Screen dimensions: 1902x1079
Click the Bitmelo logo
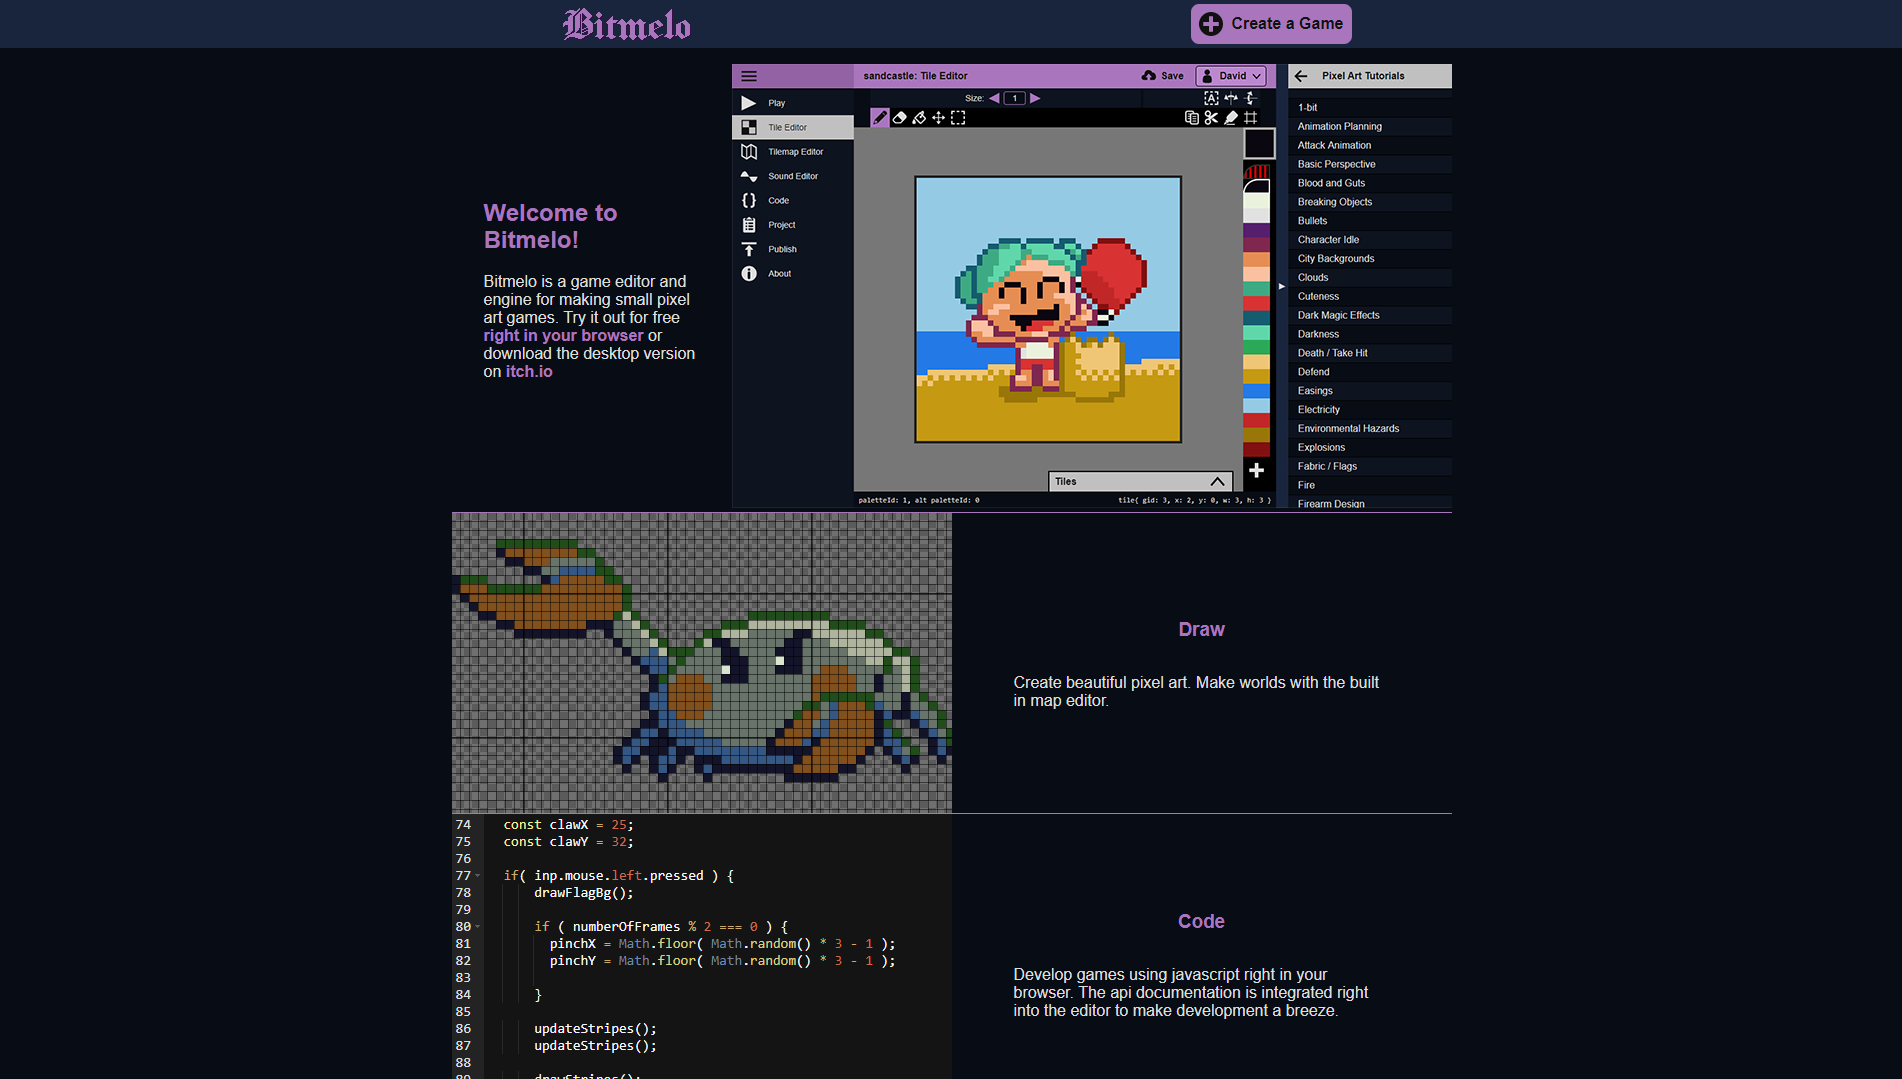[x=627, y=24]
